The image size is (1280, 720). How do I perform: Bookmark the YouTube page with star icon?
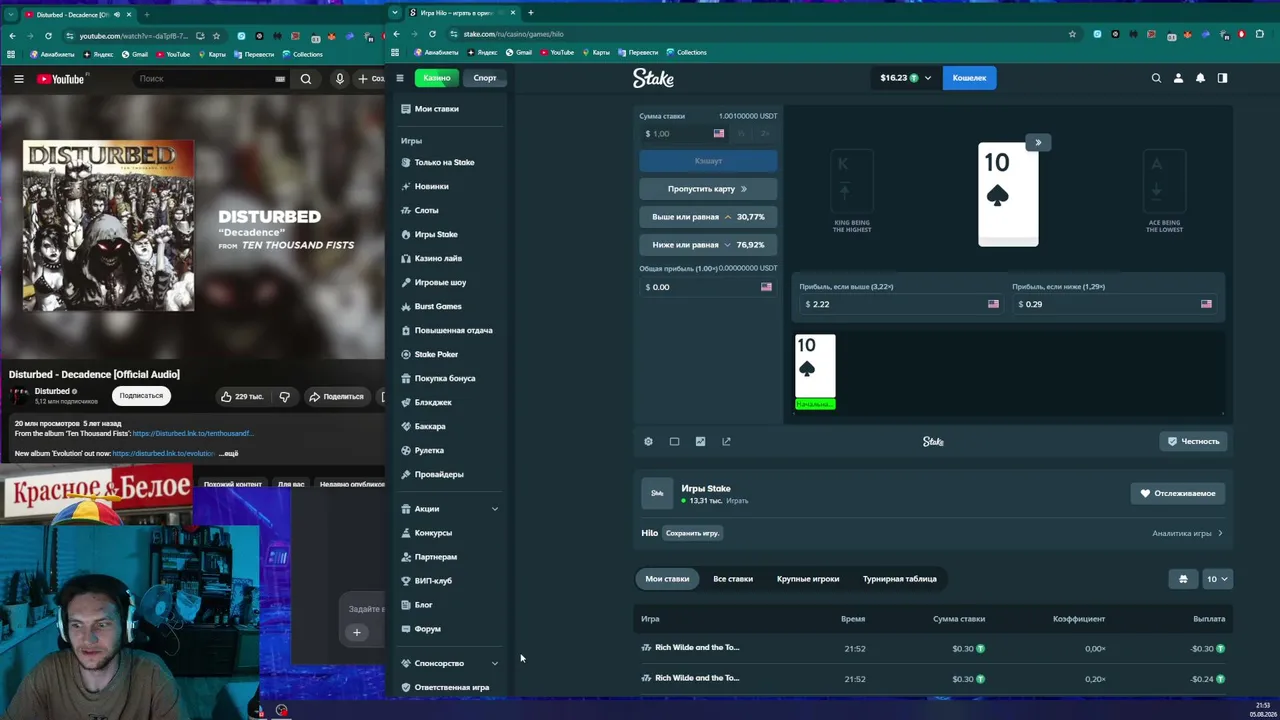pyautogui.click(x=216, y=36)
